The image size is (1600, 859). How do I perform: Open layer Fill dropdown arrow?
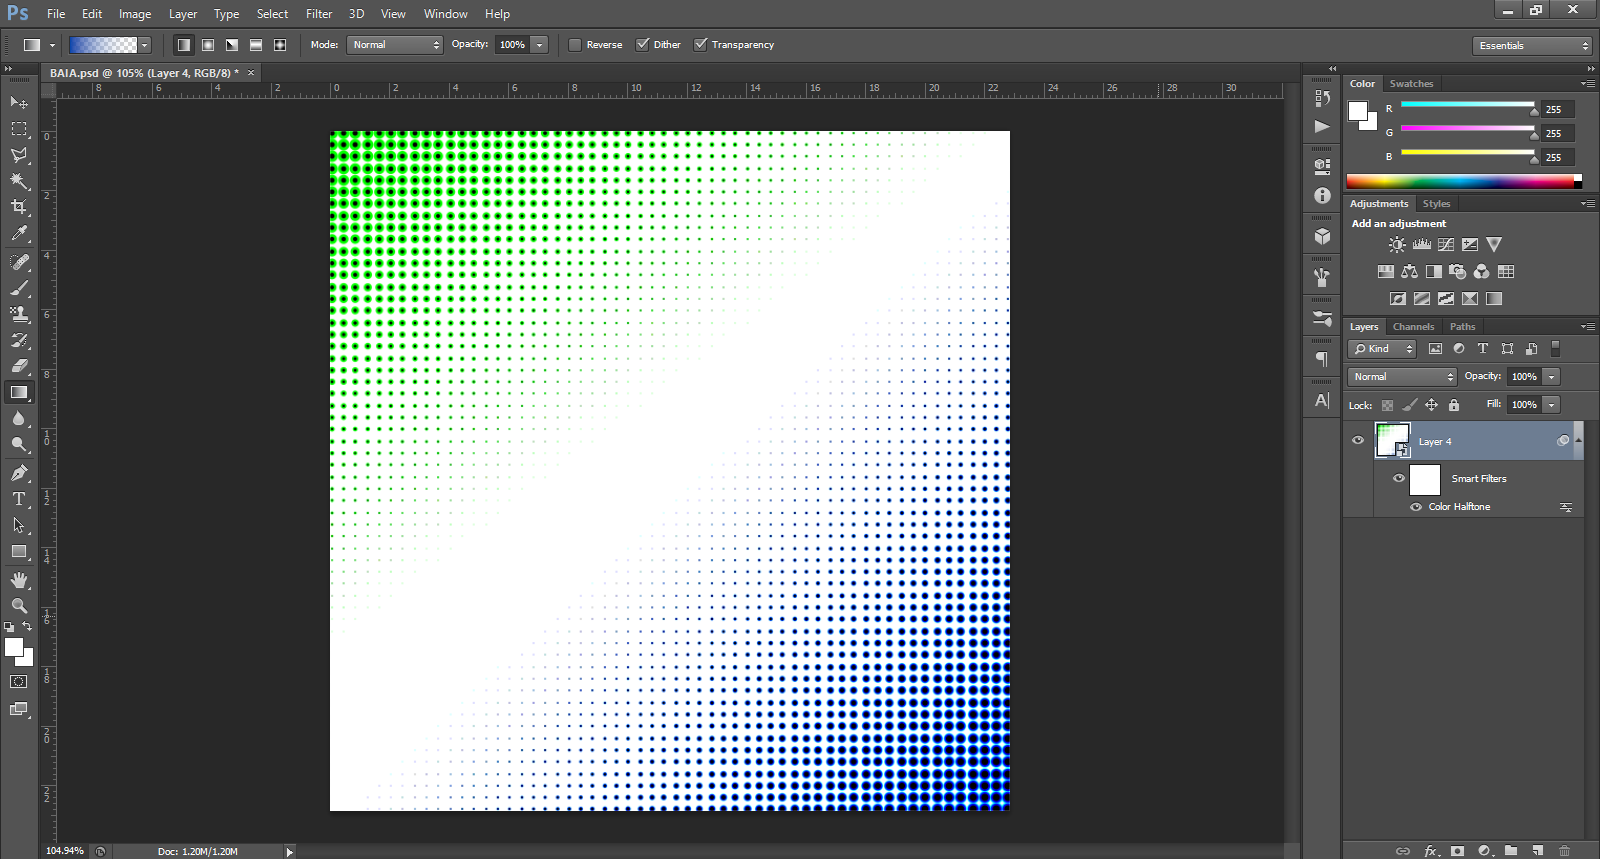coord(1551,405)
